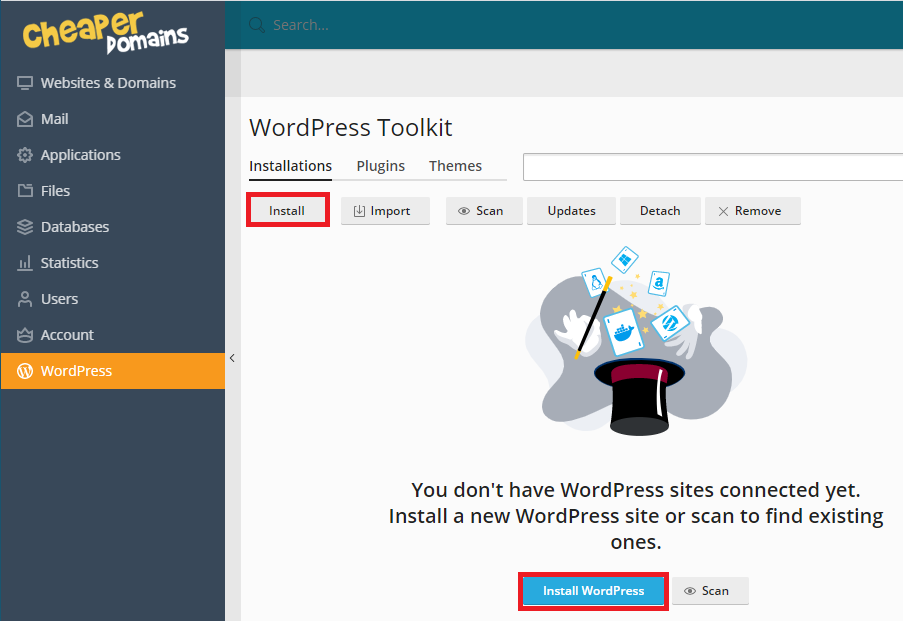Click the Mail envelope icon
The height and width of the screenshot is (621, 903).
[25, 119]
